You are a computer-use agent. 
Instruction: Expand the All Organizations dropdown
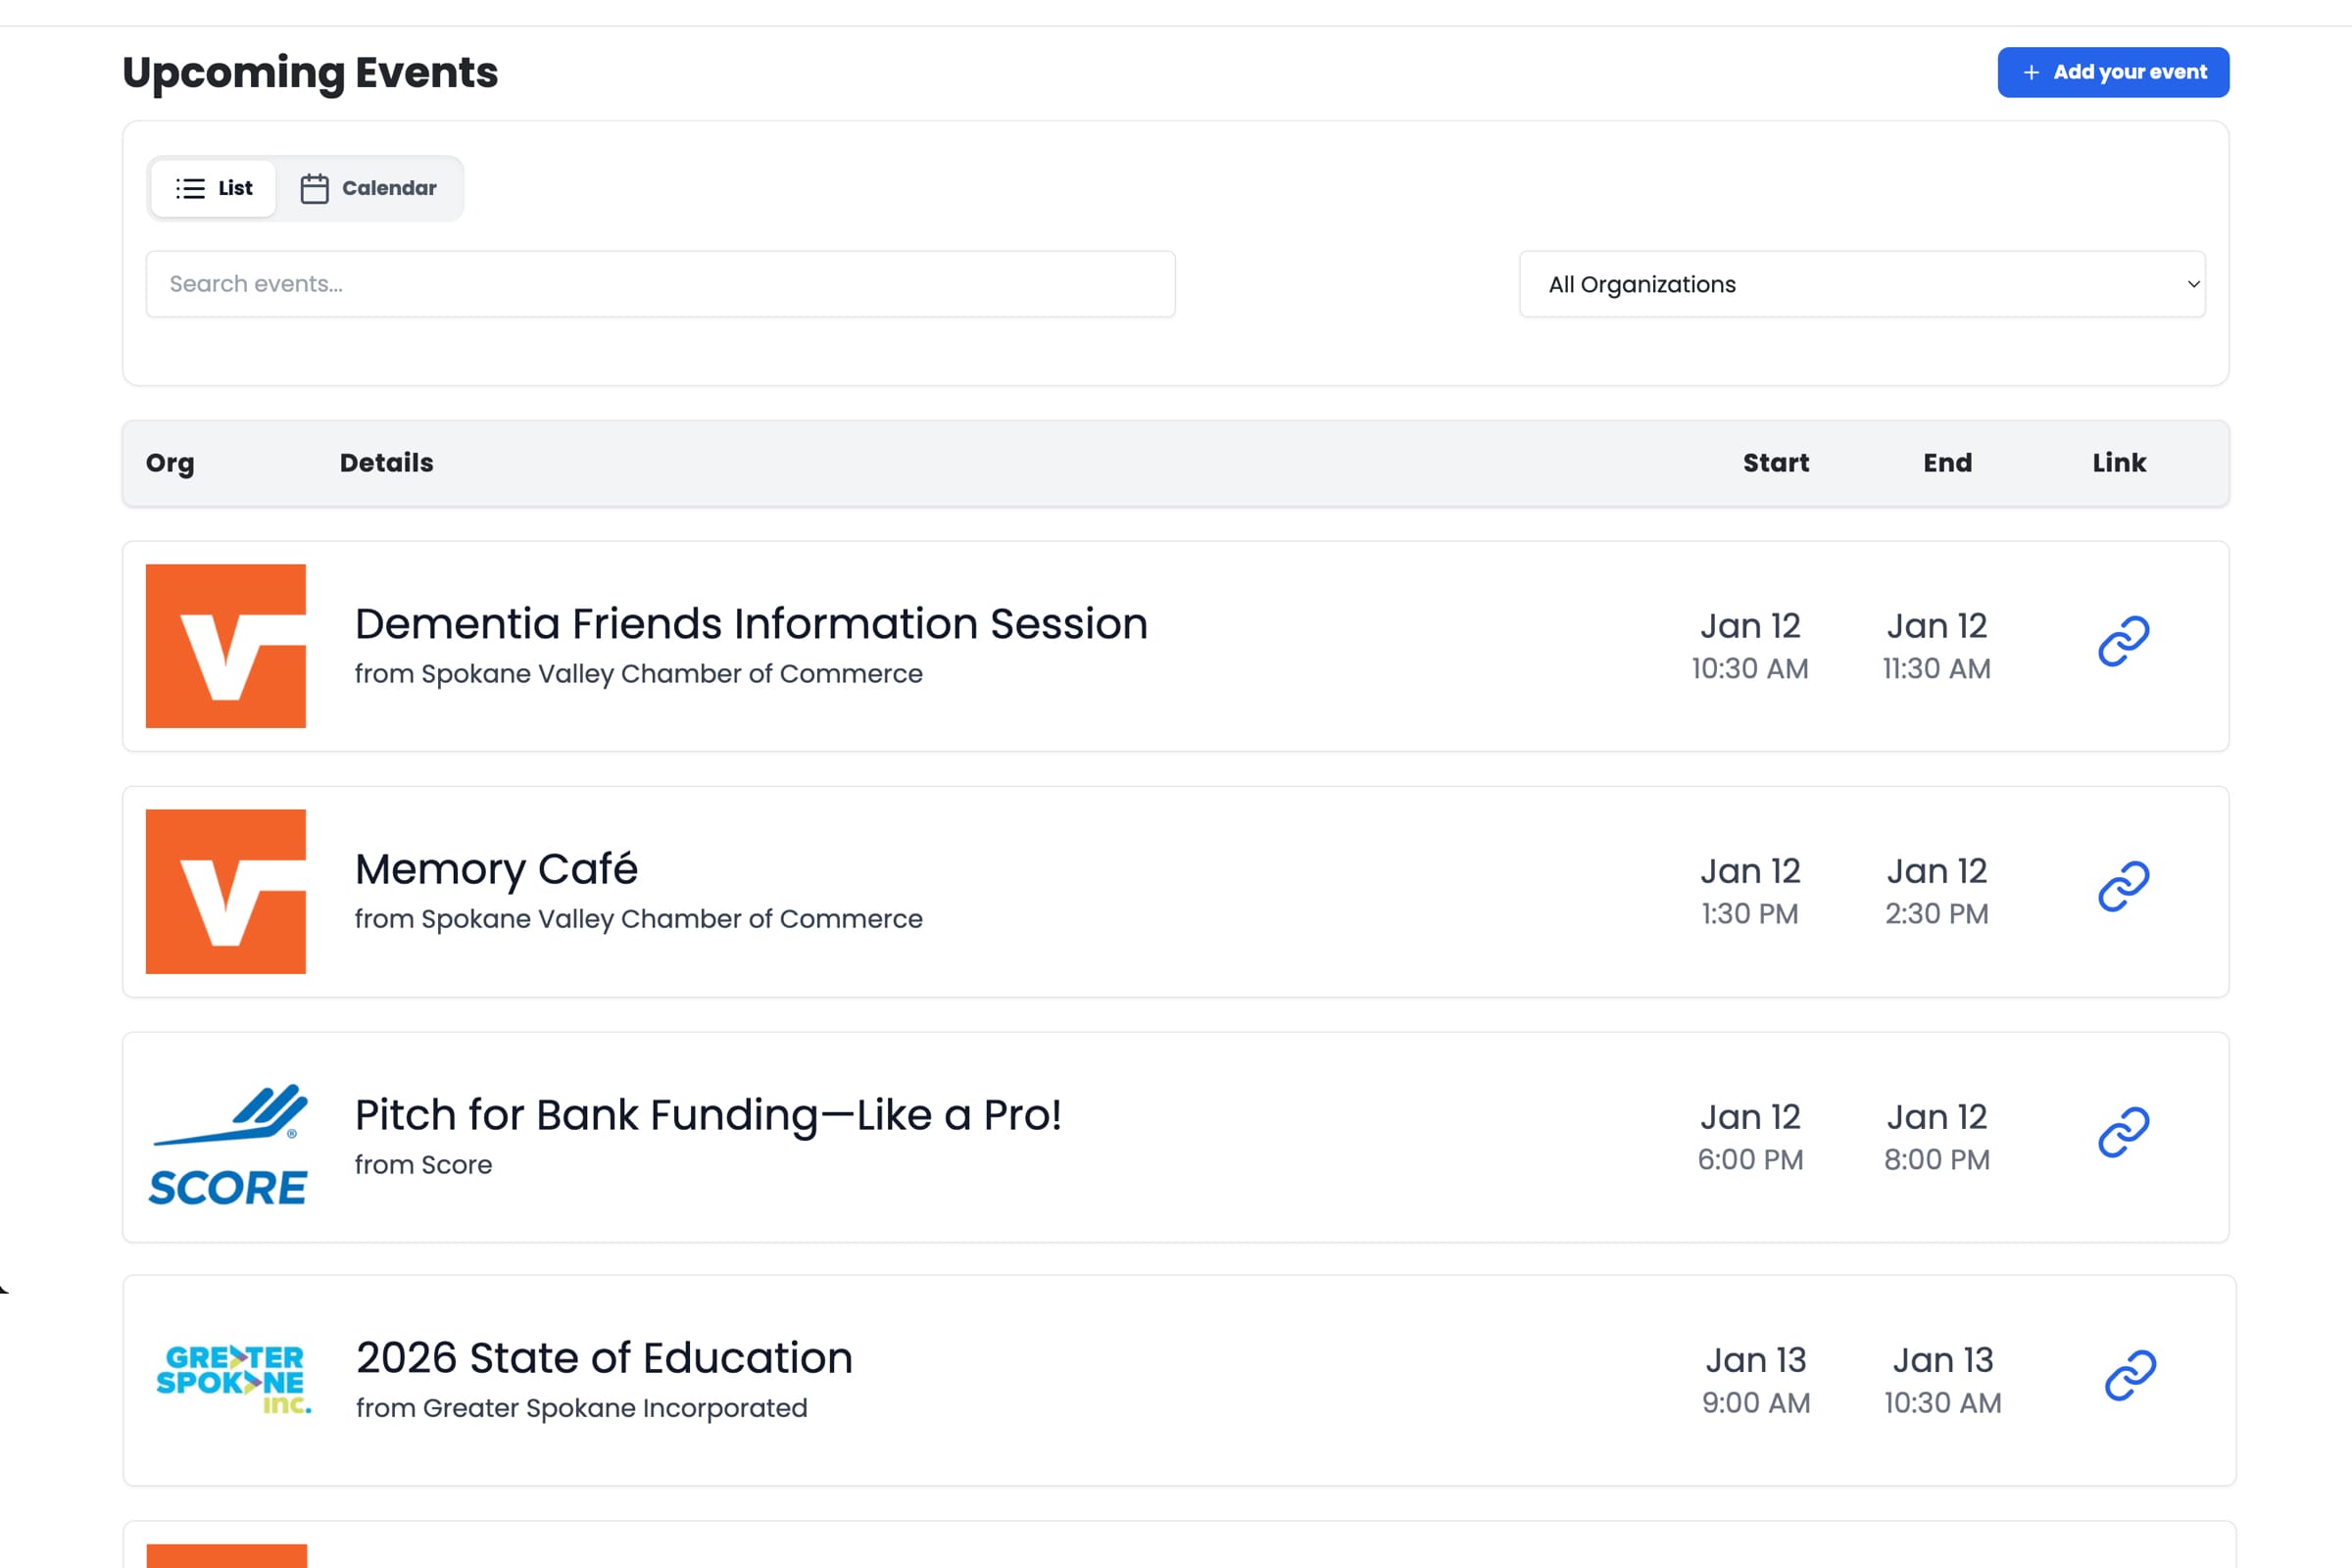click(1861, 284)
